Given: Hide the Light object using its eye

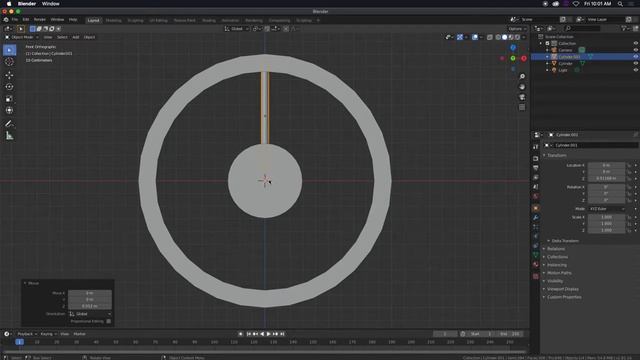Looking at the screenshot, I should pos(636,70).
